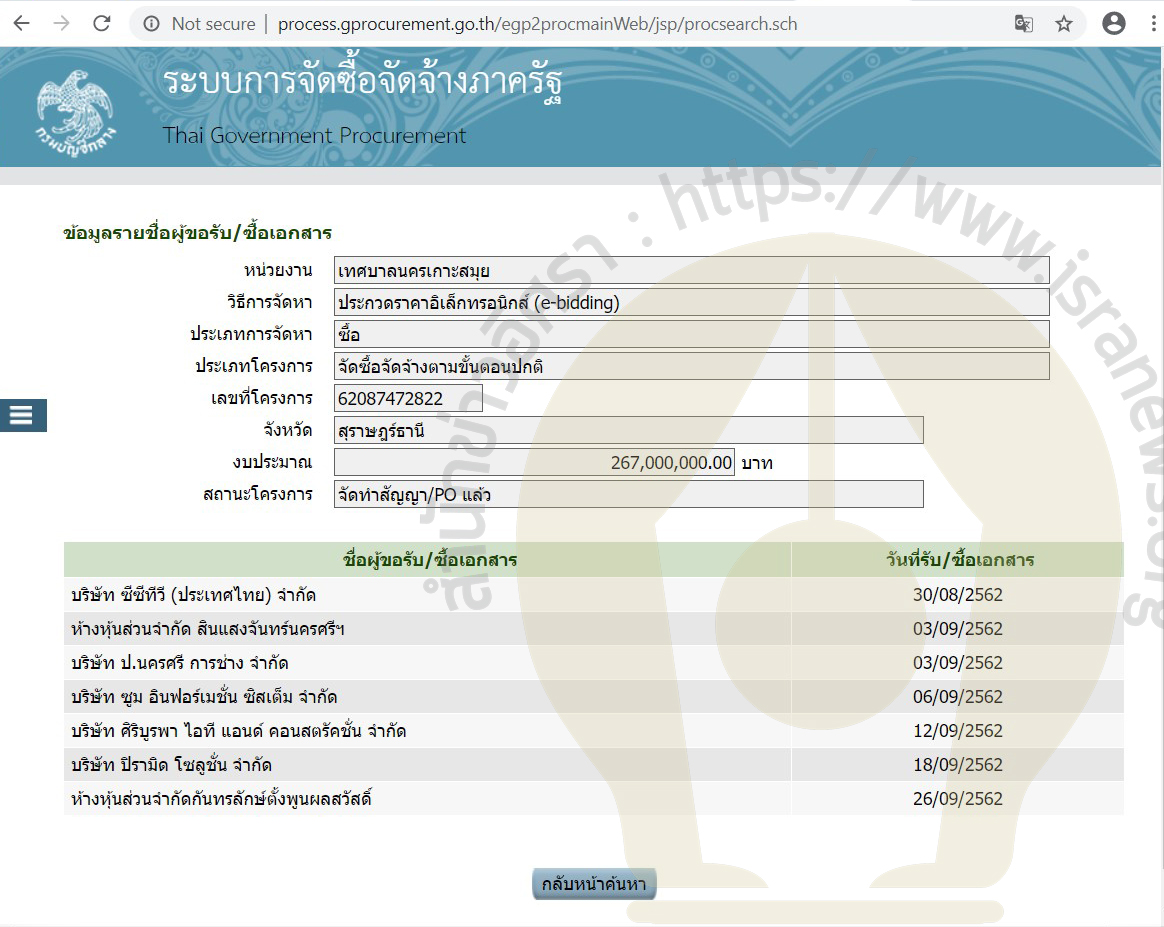
Task: Click the browser back arrow
Action: [21, 23]
